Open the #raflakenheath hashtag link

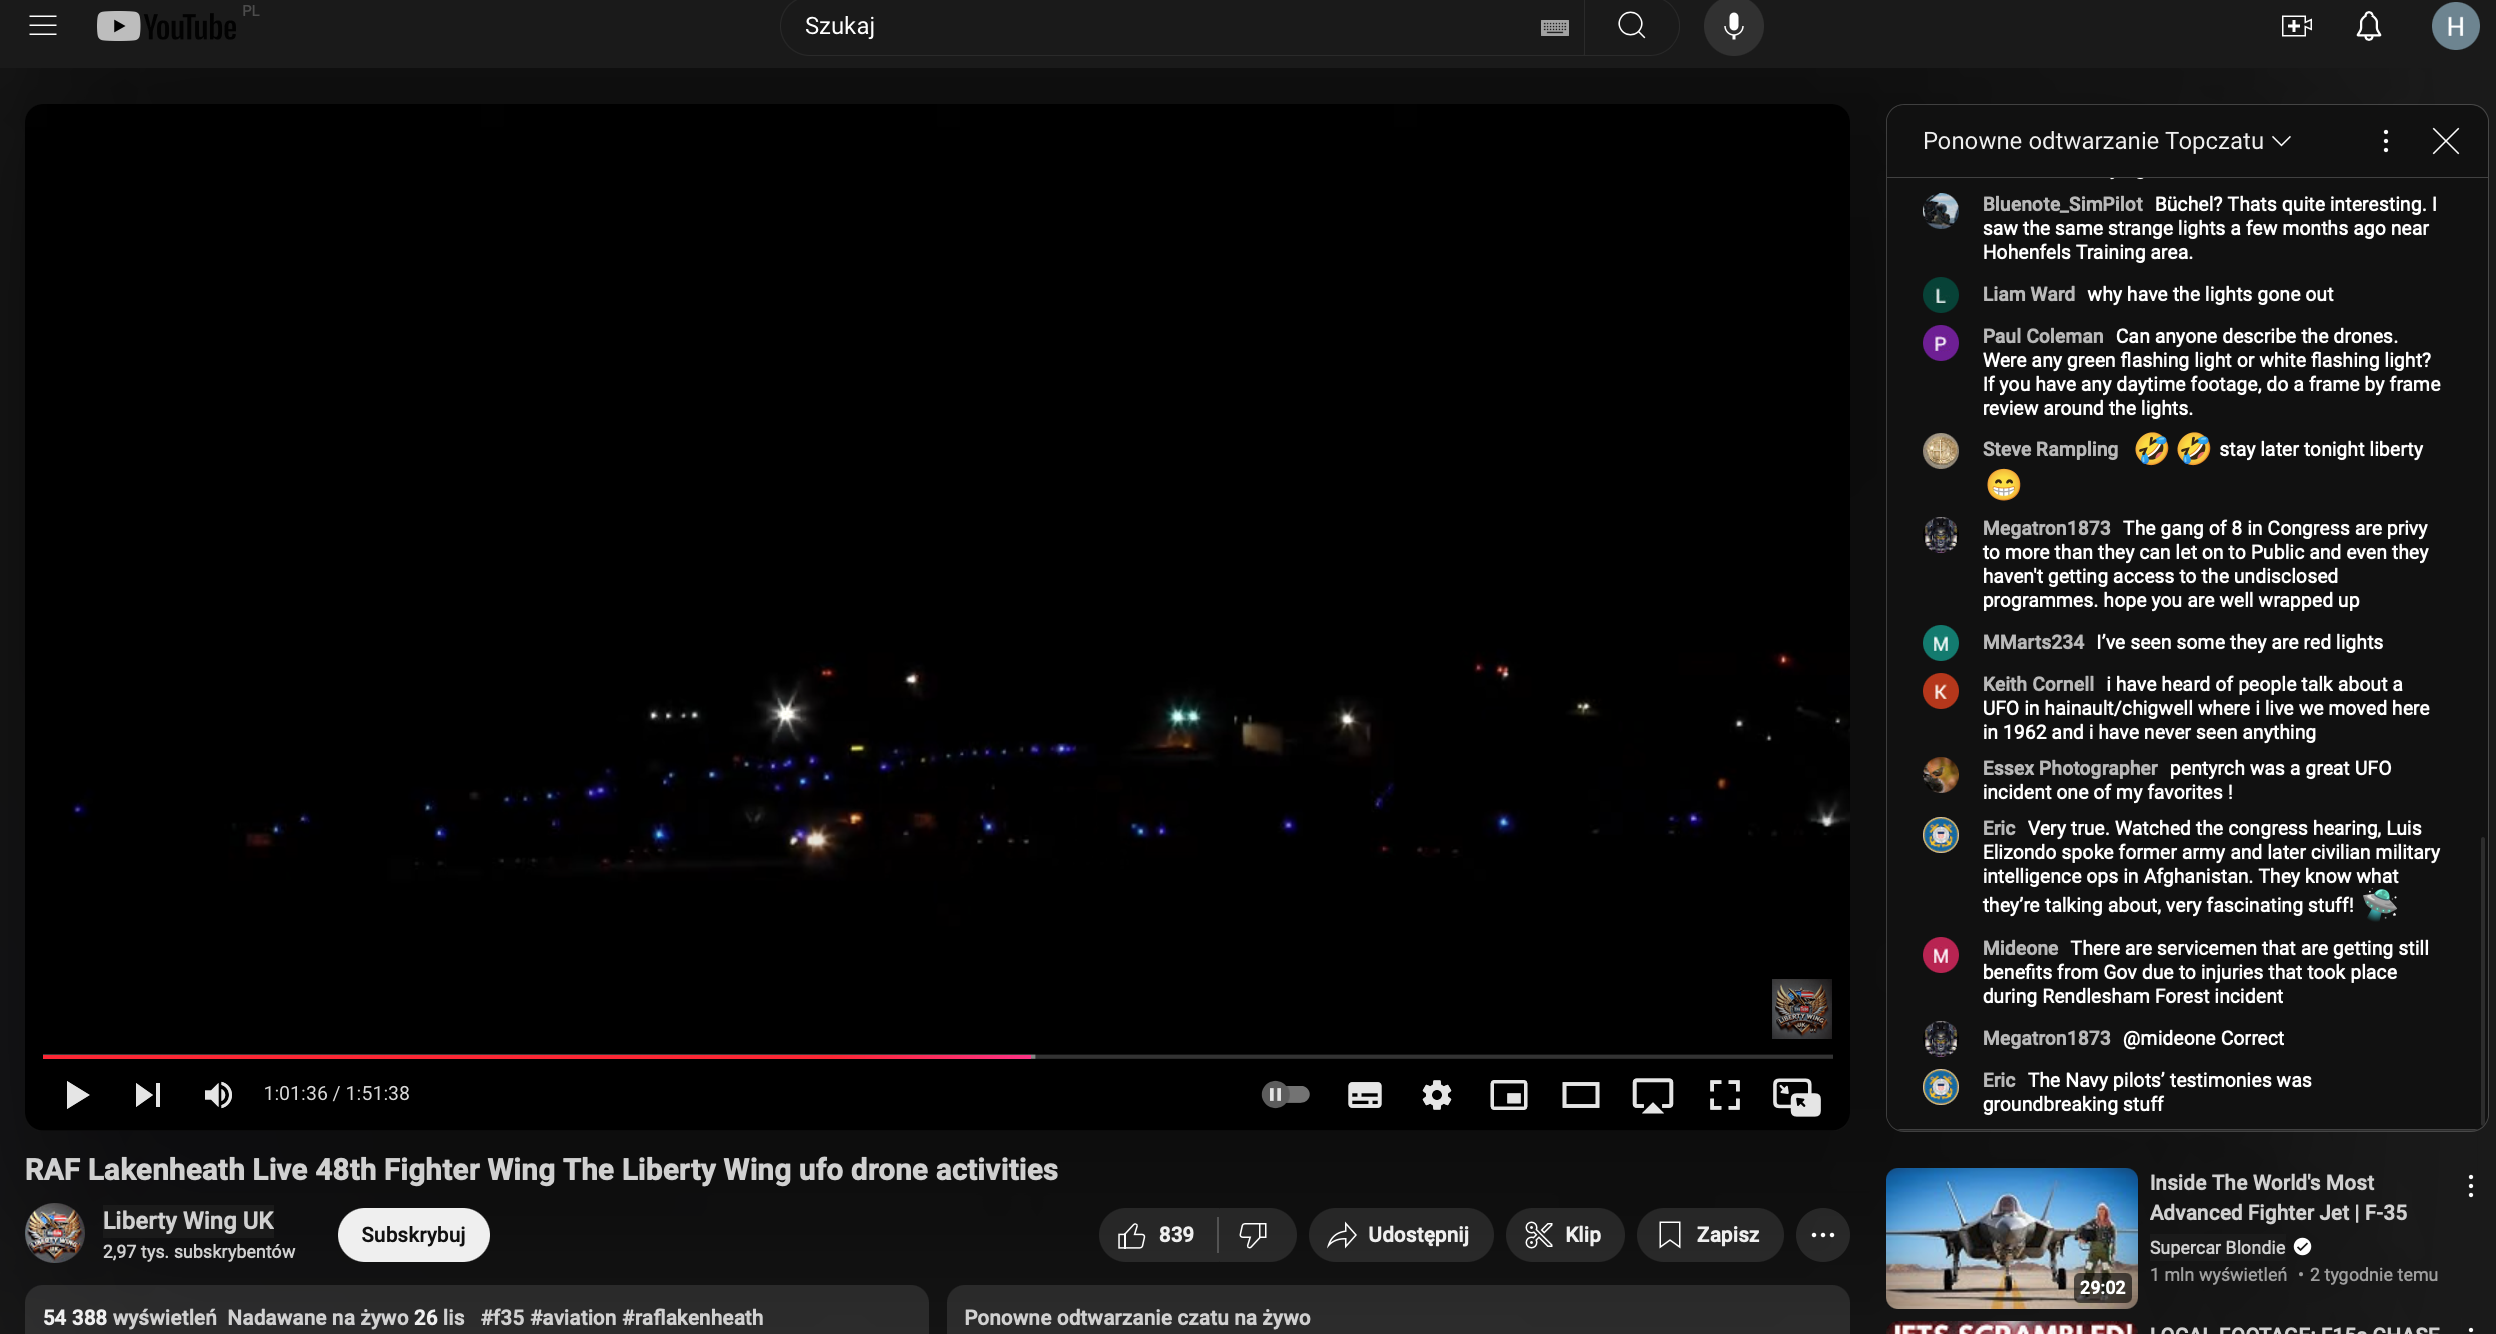pos(692,1317)
